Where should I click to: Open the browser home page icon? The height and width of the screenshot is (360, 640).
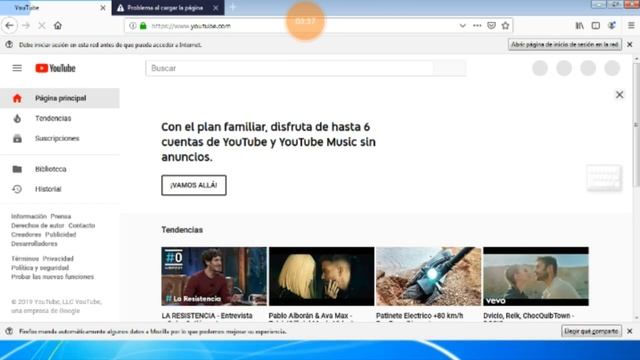(x=58, y=26)
